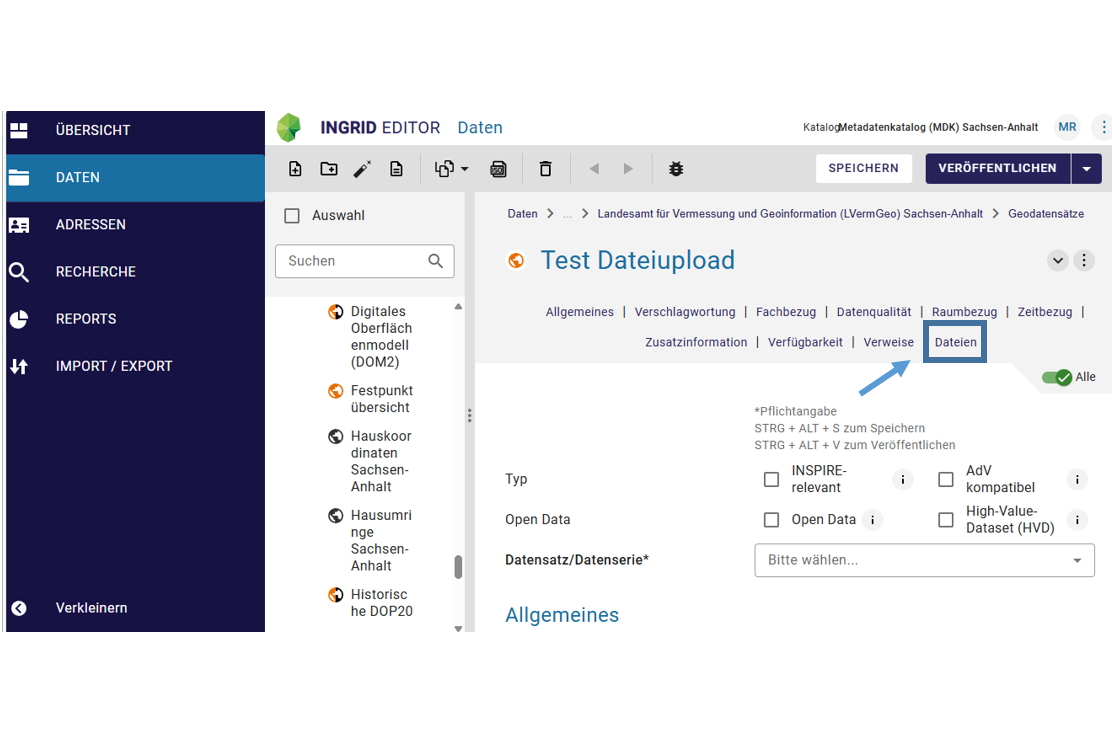Expand the Veröffentlichen dropdown arrow
The width and height of the screenshot is (1112, 740).
[x=1086, y=169]
